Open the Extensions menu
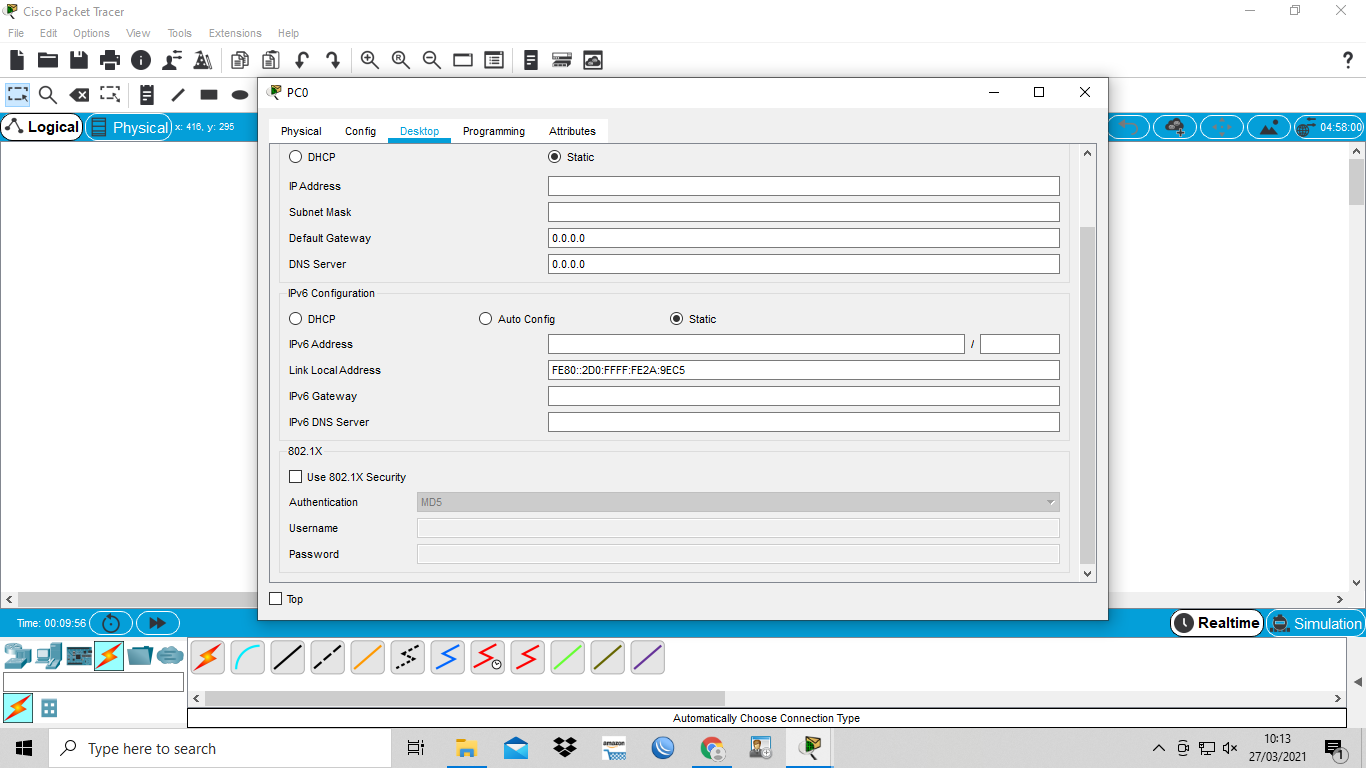The height and width of the screenshot is (768, 1366). pos(235,33)
